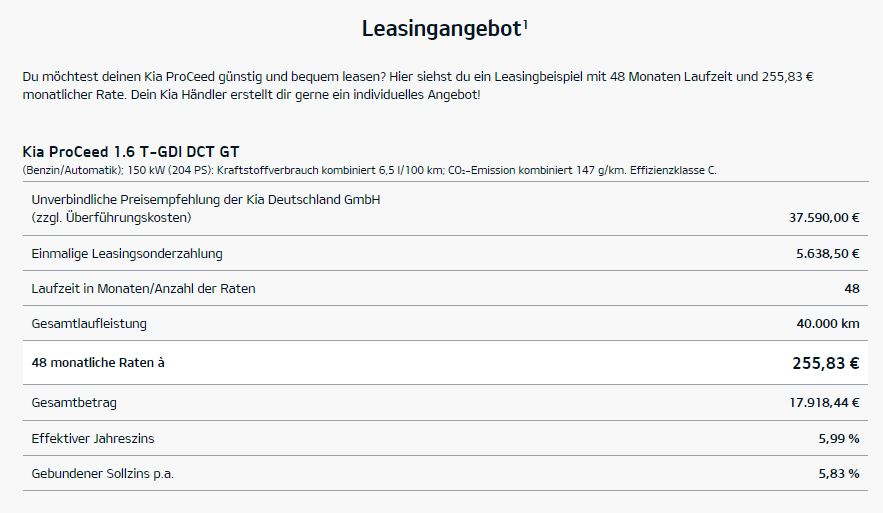This screenshot has width=883, height=513.
Task: Click the 48 monatliche Raten à label
Action: click(98, 362)
